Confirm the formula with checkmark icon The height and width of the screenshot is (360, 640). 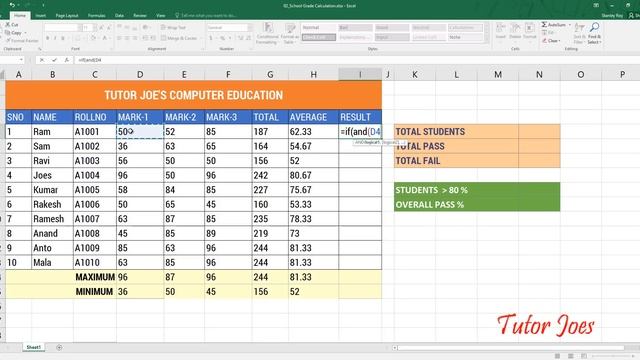point(54,60)
